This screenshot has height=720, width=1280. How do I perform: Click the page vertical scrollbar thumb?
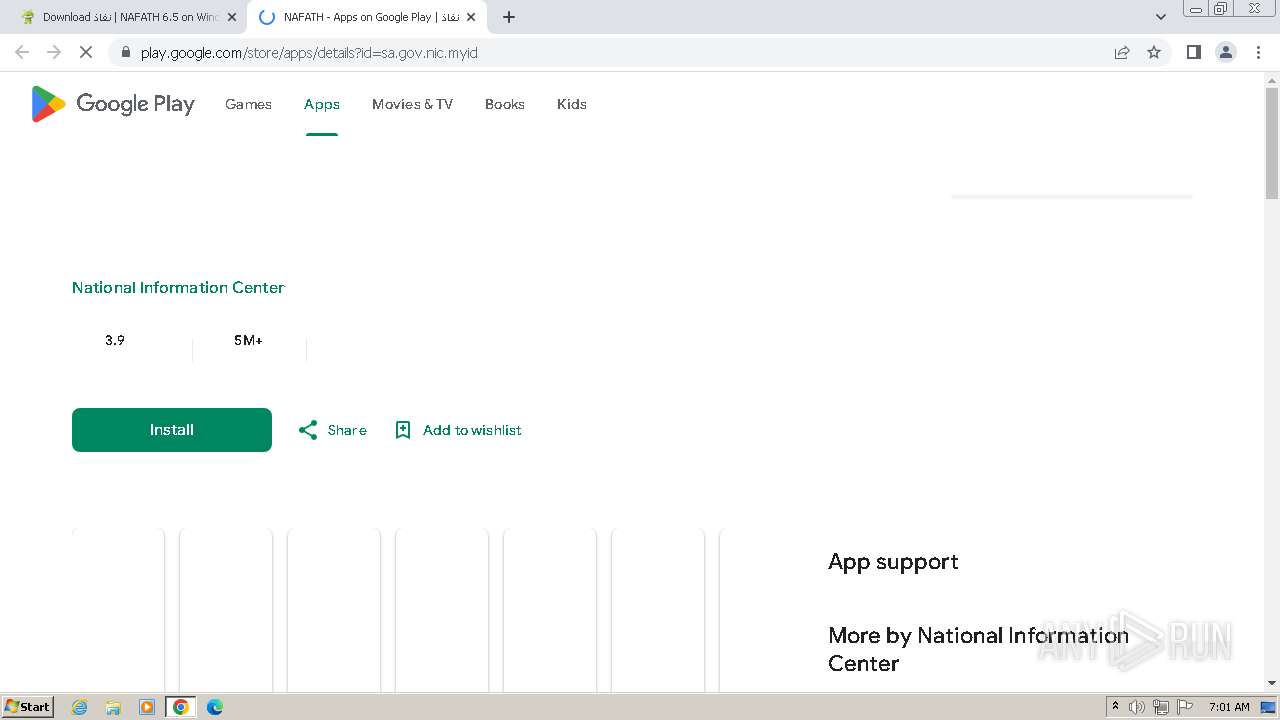[1272, 143]
